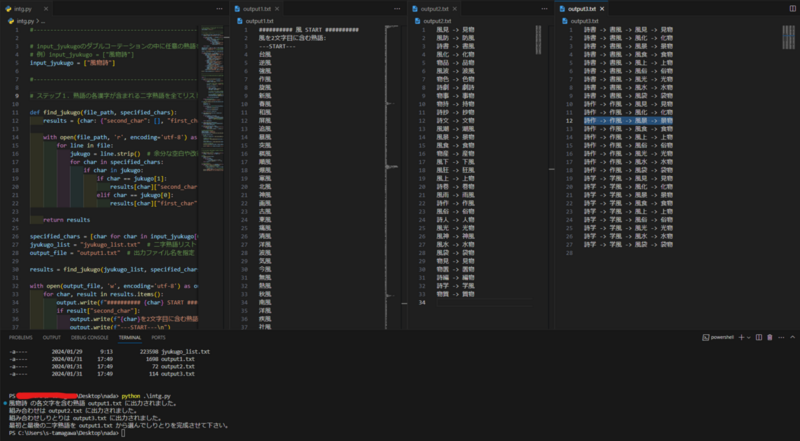Image resolution: width=800 pixels, height=441 pixels.
Task: Open More Actions for the output1.txt editor group
Action: click(397, 9)
